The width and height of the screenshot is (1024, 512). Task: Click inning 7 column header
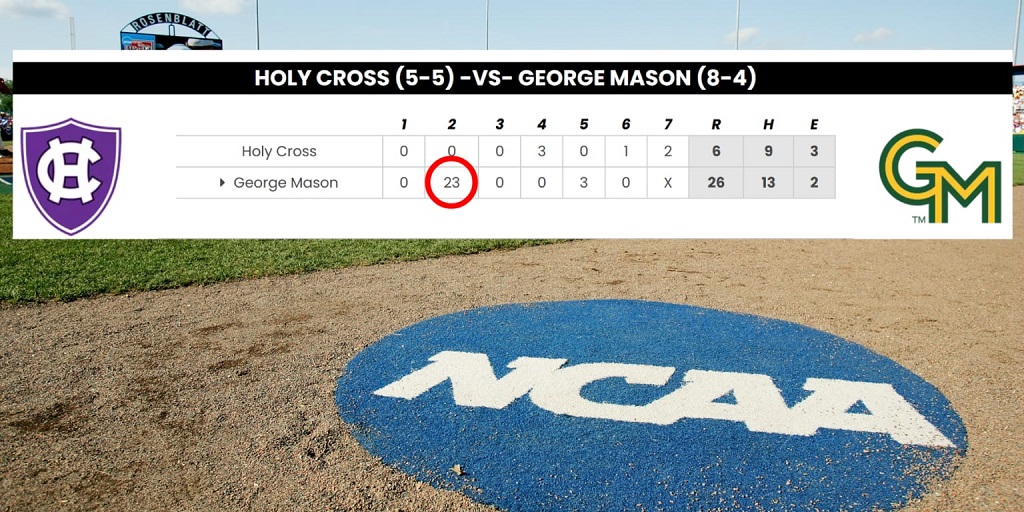(x=667, y=125)
